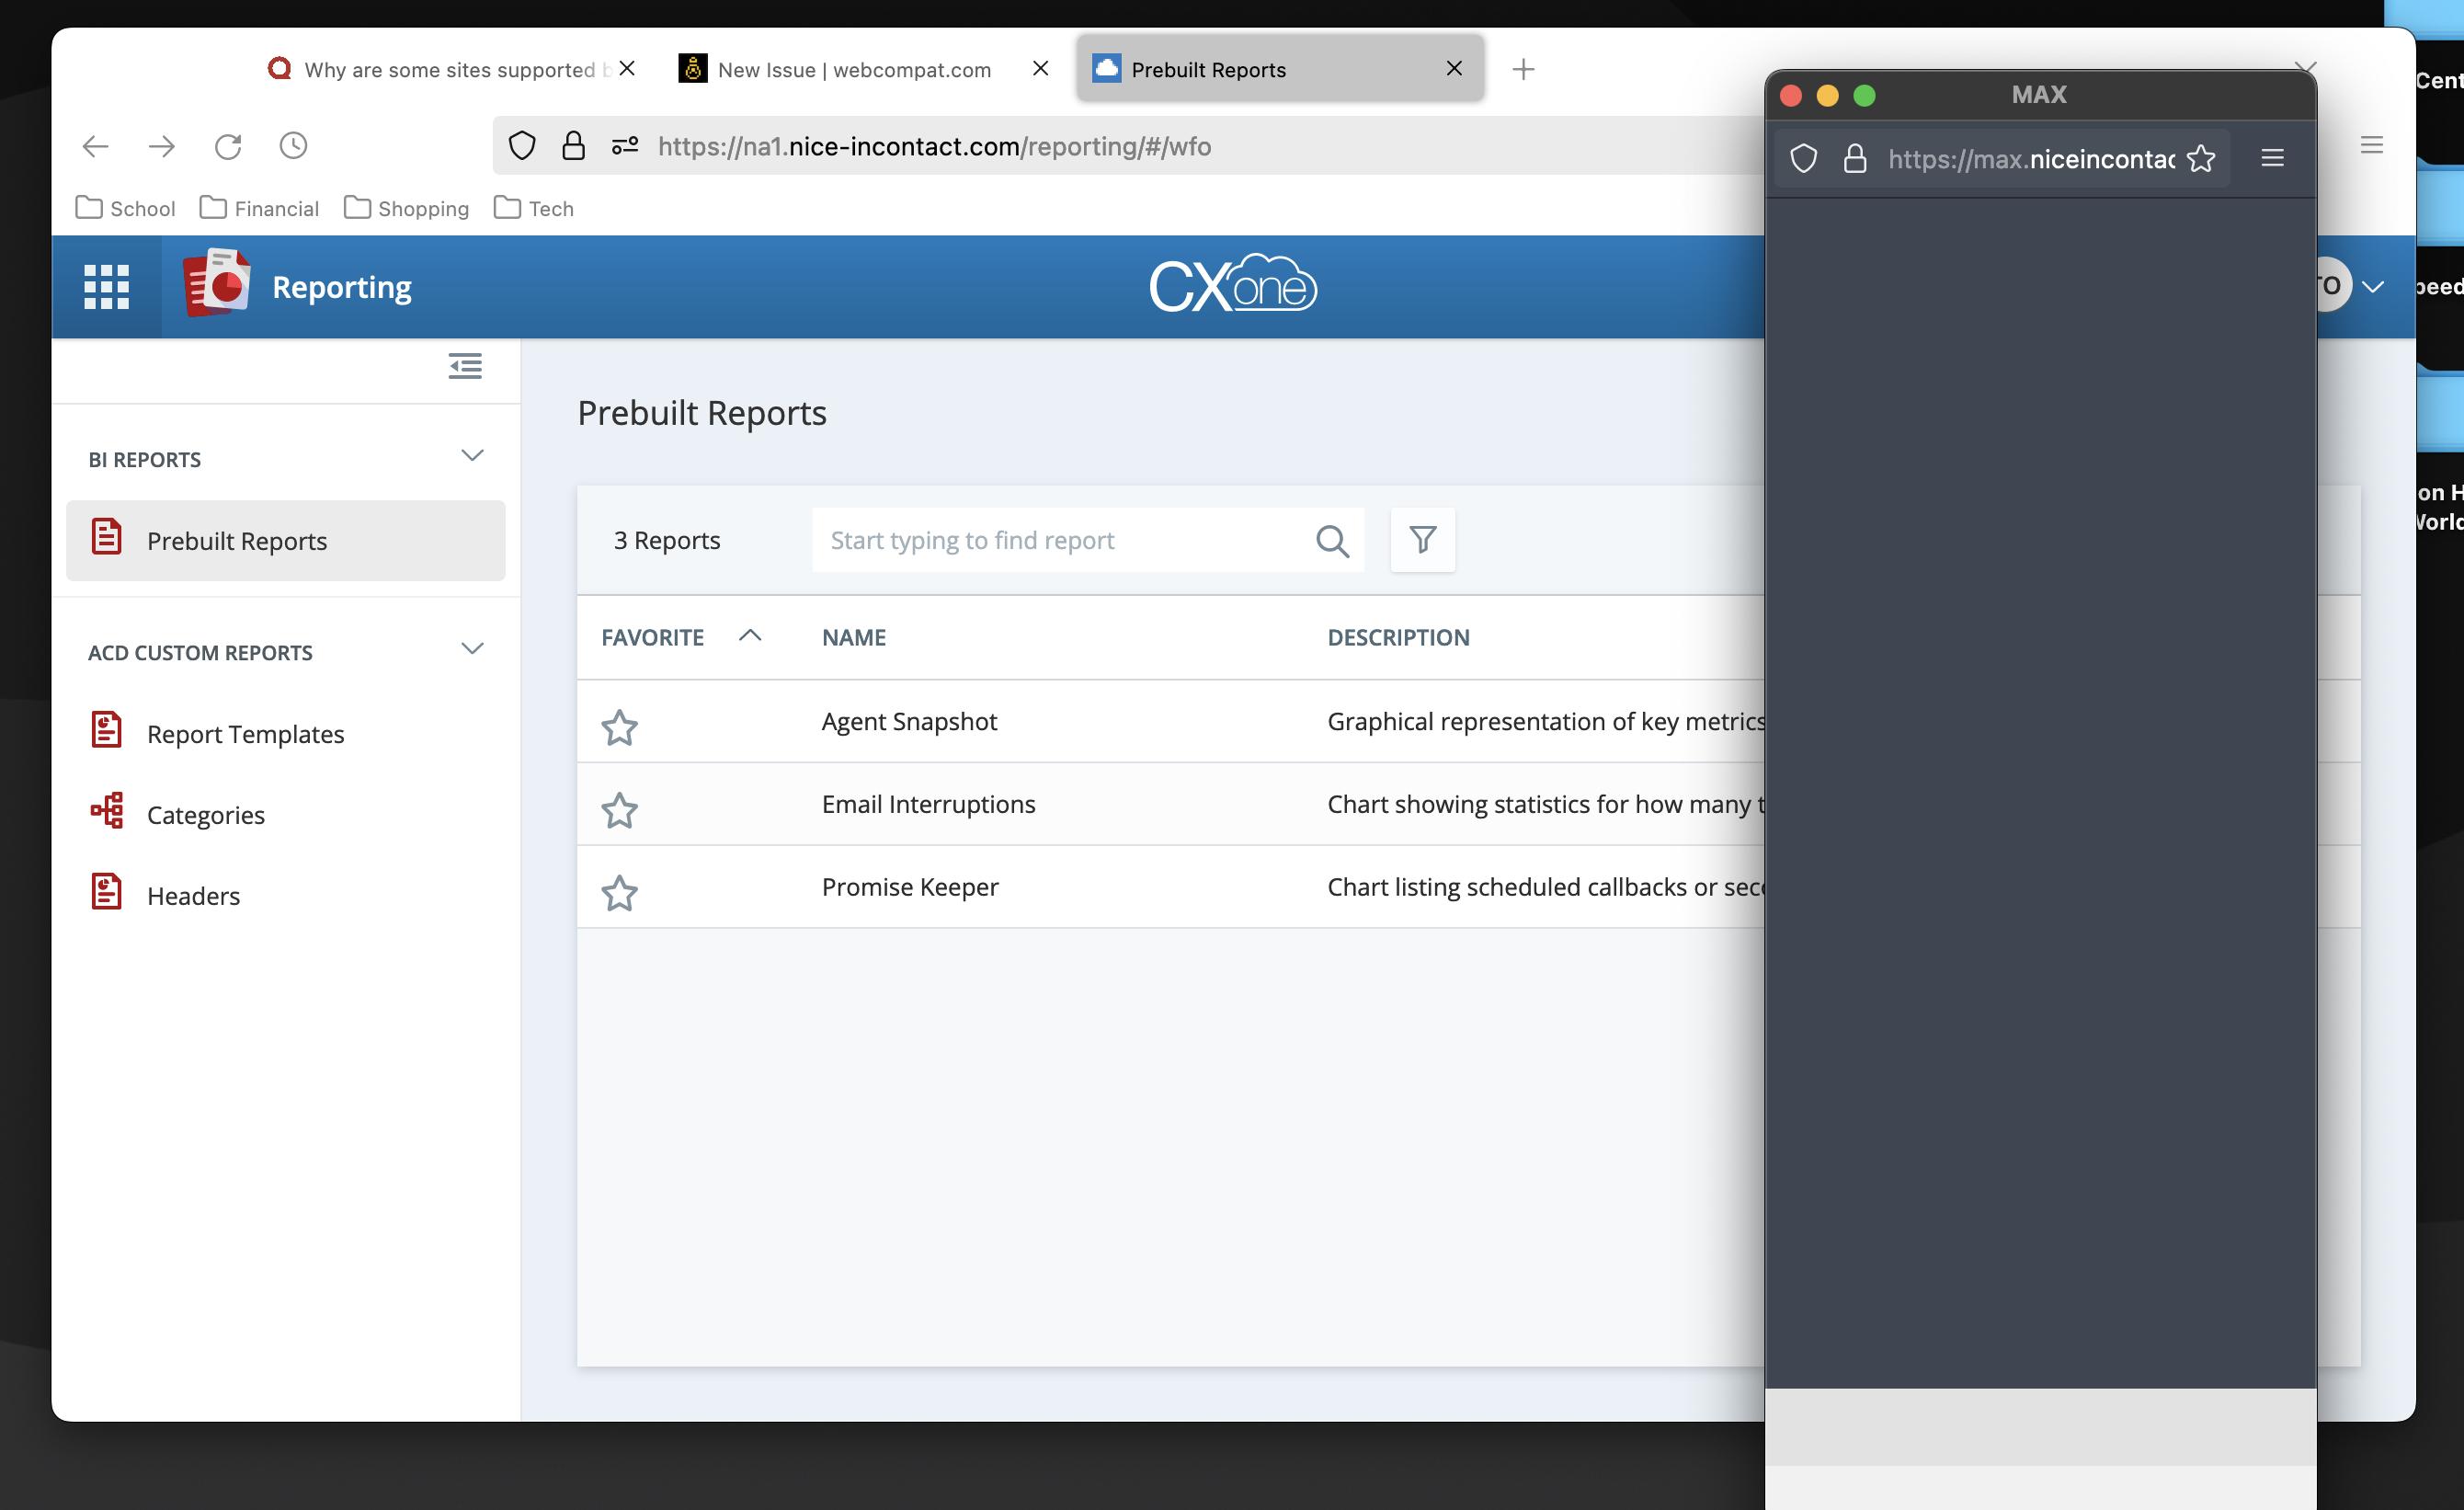Sort by DESCRIPTION column header
This screenshot has width=2464, height=1510.
pos(1398,638)
